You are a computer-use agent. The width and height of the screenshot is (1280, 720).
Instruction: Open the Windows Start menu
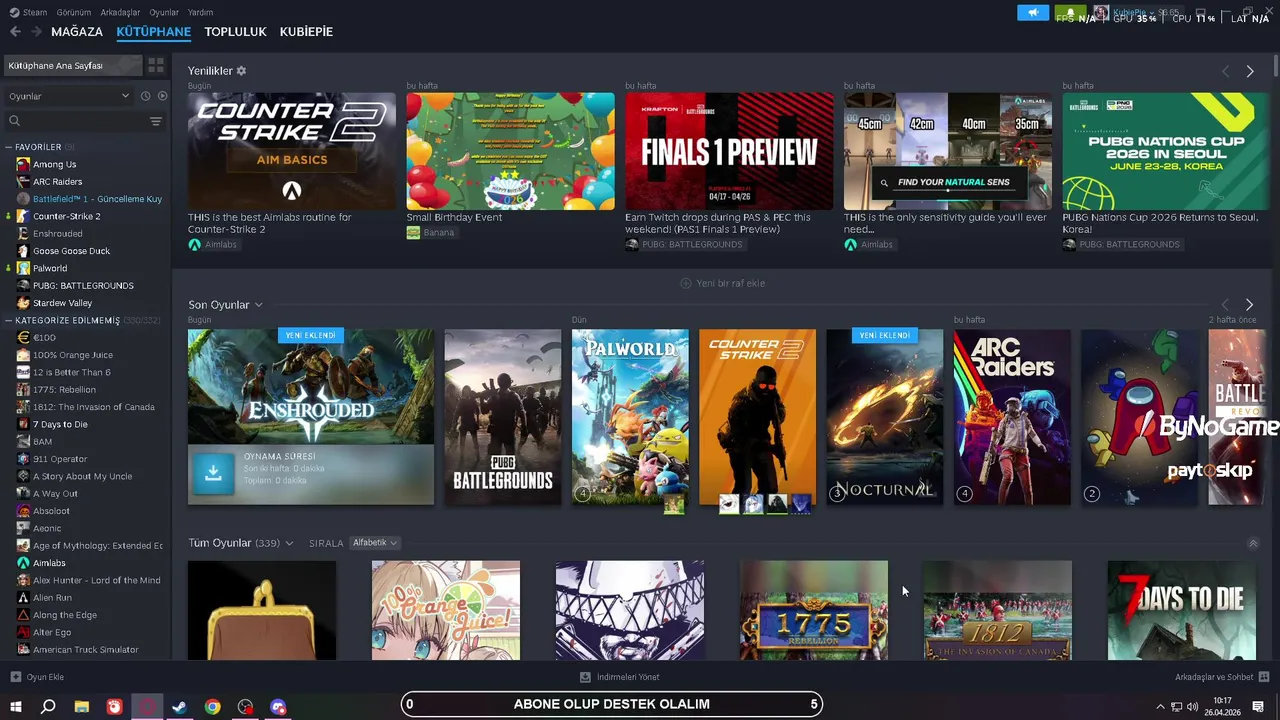[15, 706]
